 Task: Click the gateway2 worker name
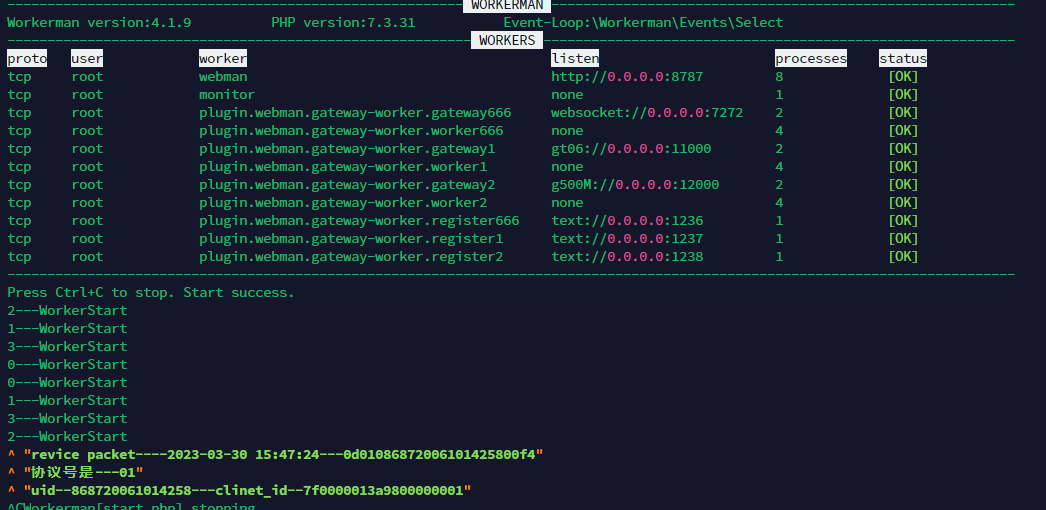347,185
